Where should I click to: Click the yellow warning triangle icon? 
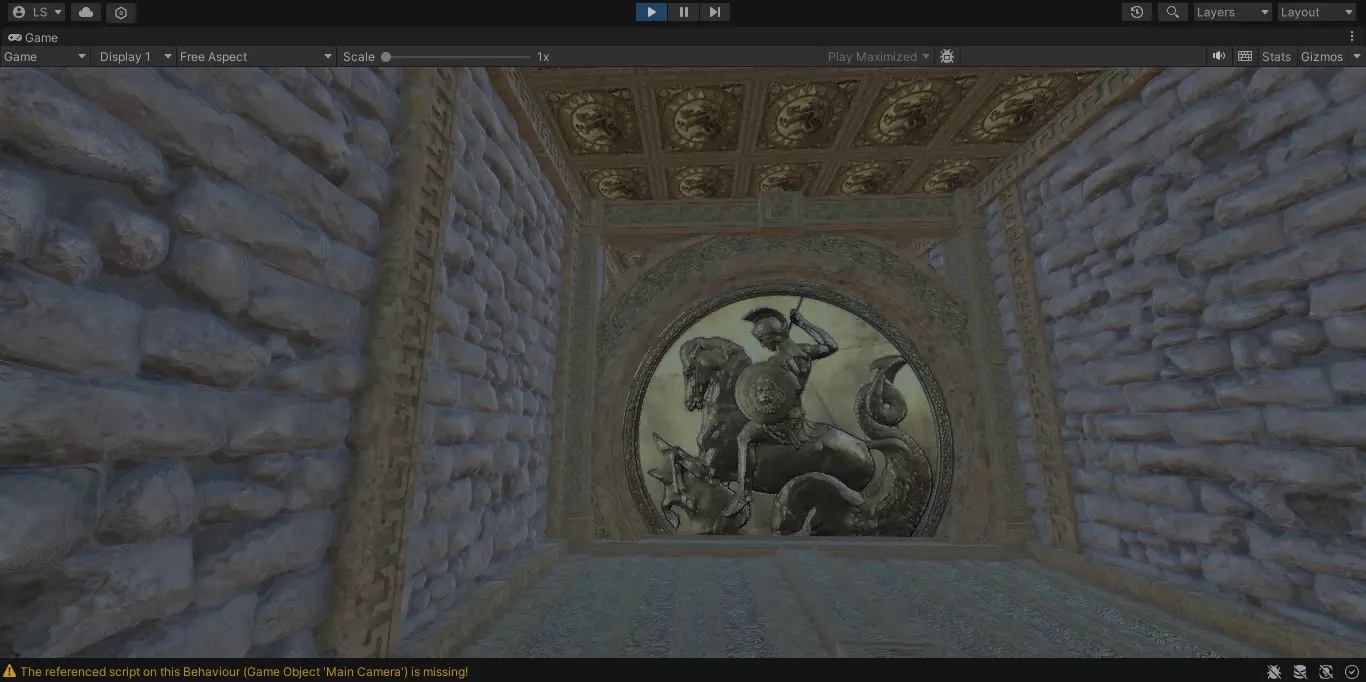point(9,672)
